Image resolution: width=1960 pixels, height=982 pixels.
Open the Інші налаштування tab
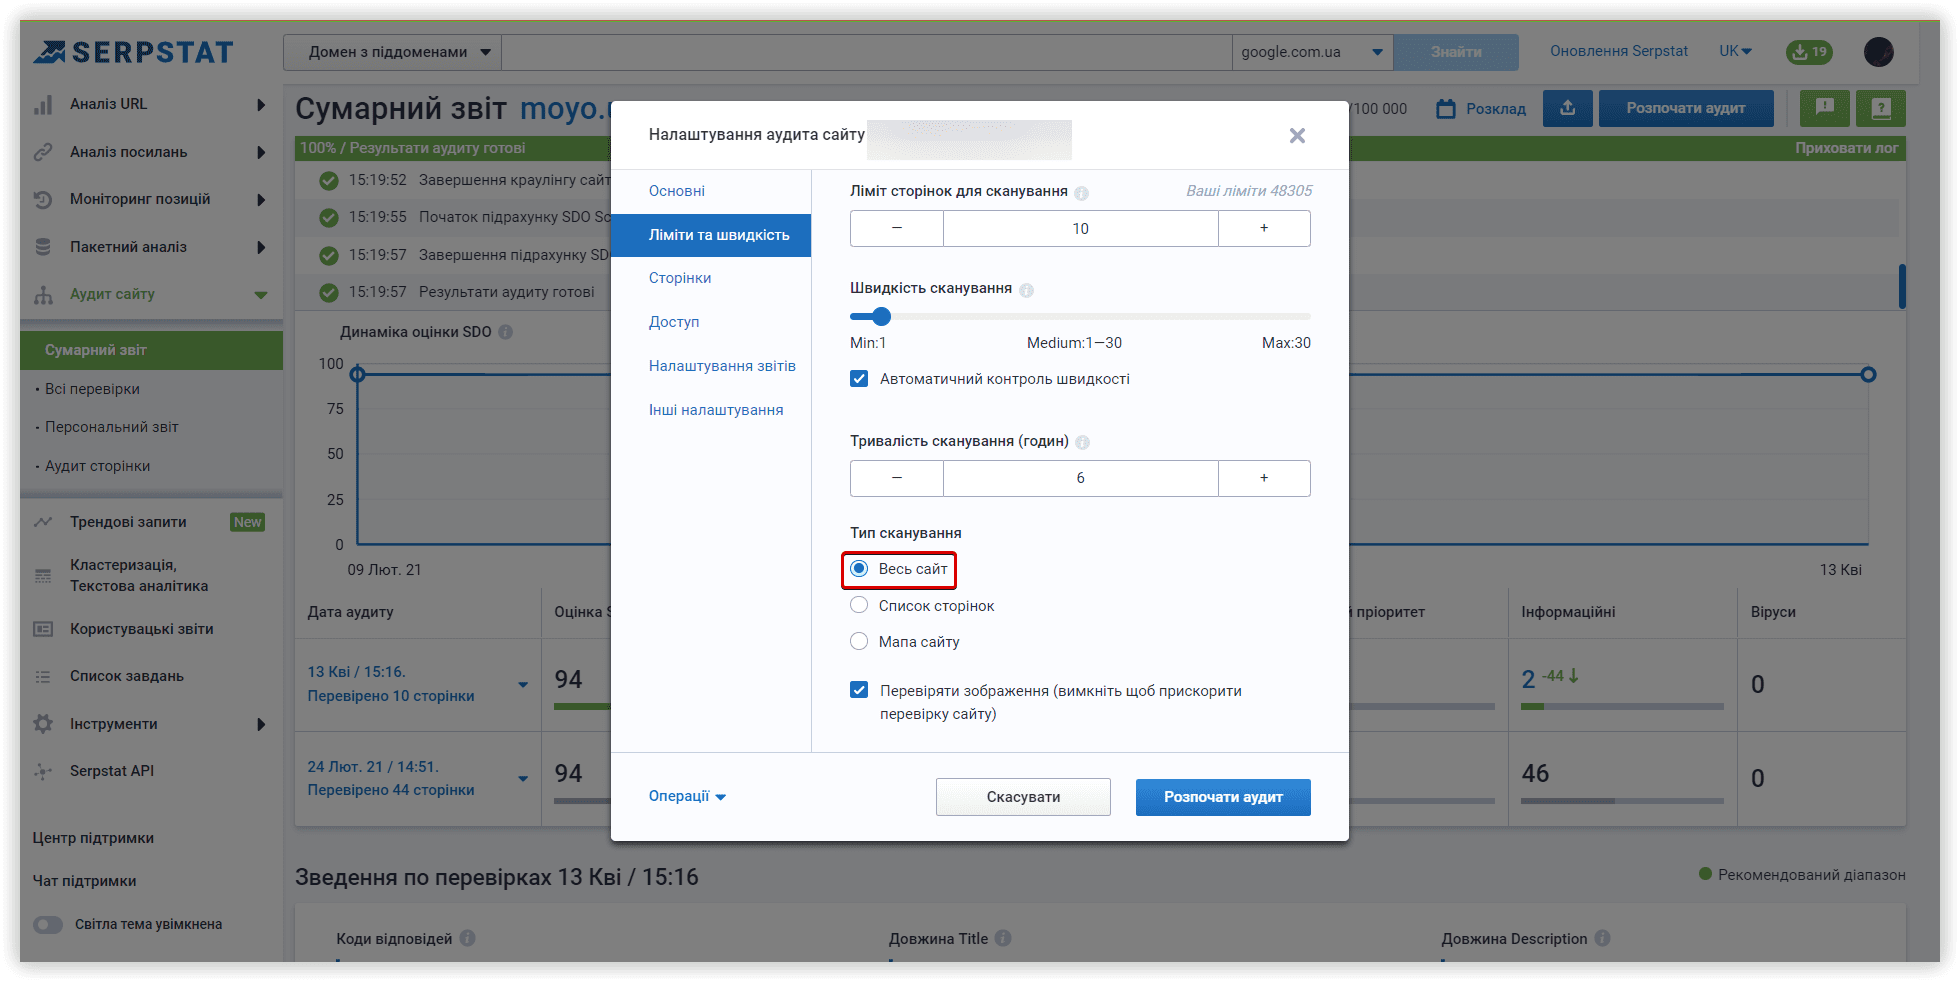click(716, 410)
